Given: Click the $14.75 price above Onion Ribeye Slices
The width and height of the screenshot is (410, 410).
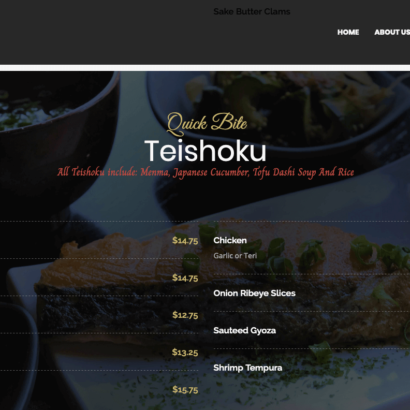Looking at the screenshot, I should [185, 278].
